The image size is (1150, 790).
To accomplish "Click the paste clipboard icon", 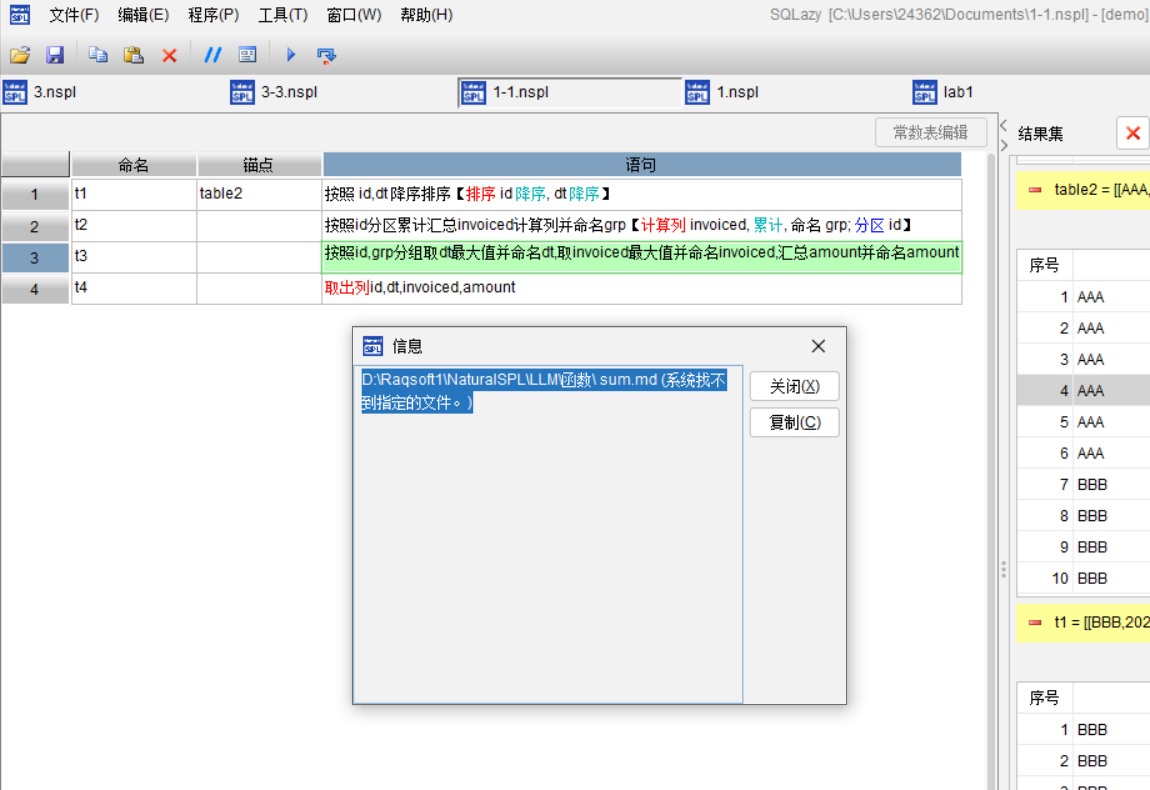I will pos(133,55).
